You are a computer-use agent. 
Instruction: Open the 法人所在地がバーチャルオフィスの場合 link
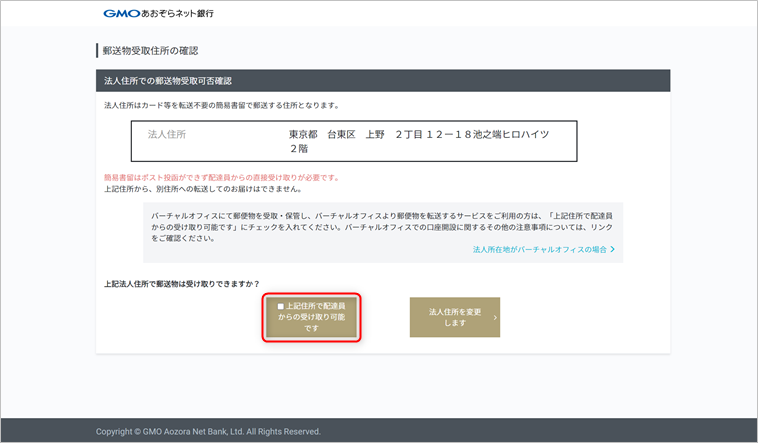(x=539, y=249)
